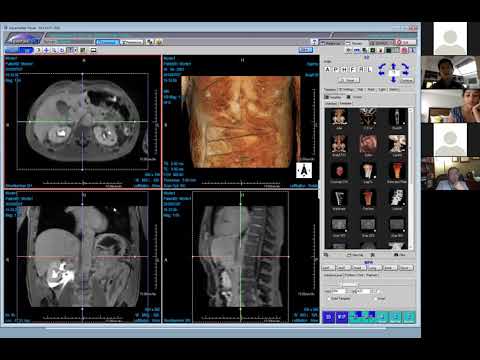The height and width of the screenshot is (360, 480).
Task: Rotate volume right with the right arrow
Action: coord(406,73)
